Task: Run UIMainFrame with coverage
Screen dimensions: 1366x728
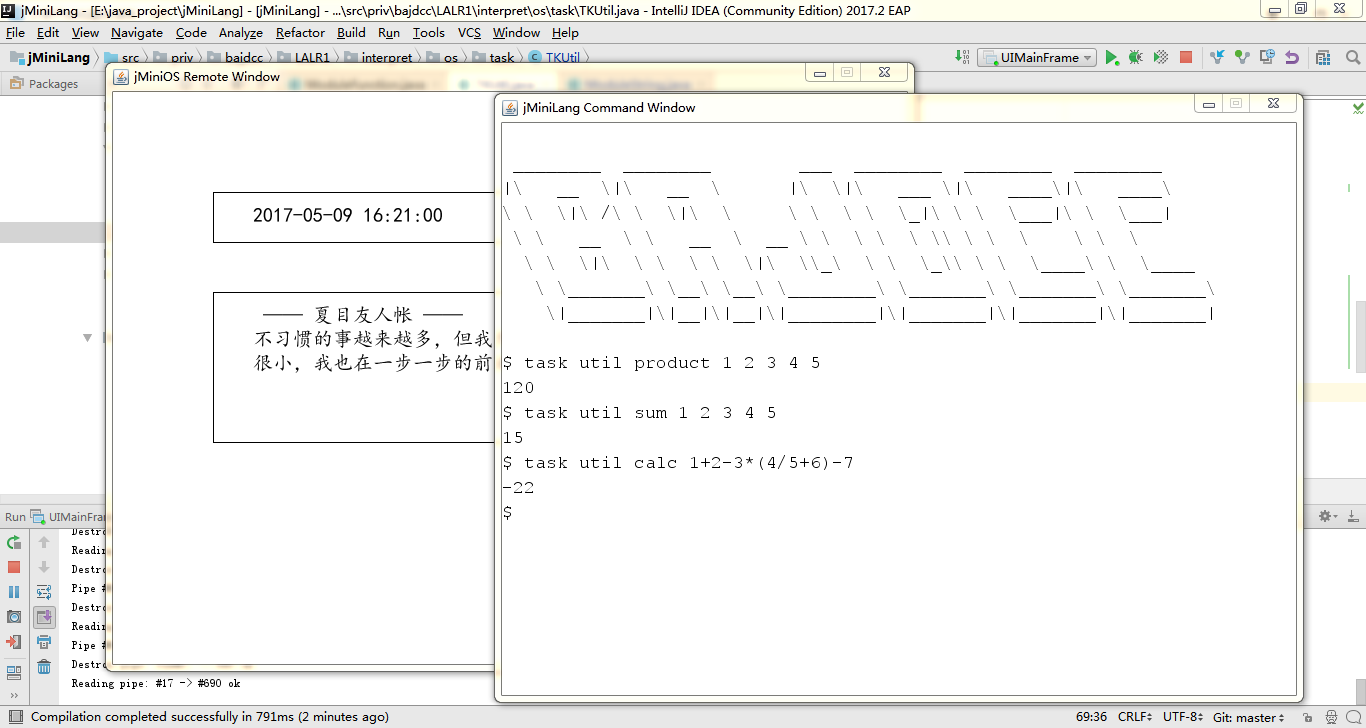Action: (x=1160, y=57)
